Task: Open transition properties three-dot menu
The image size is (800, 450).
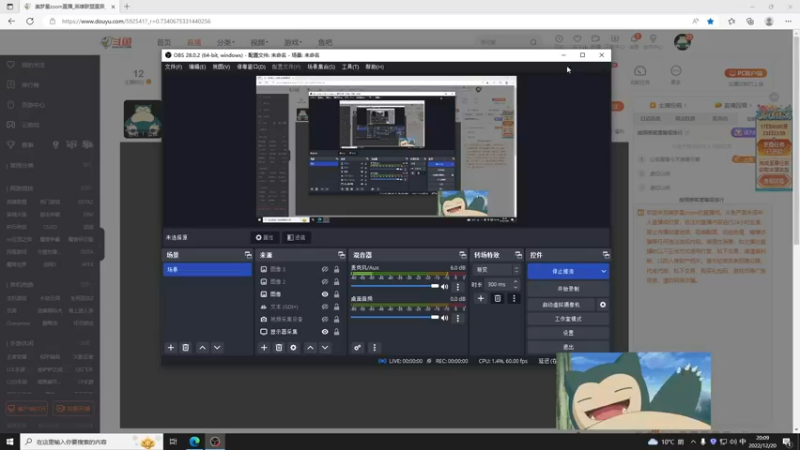Action: tap(514, 298)
